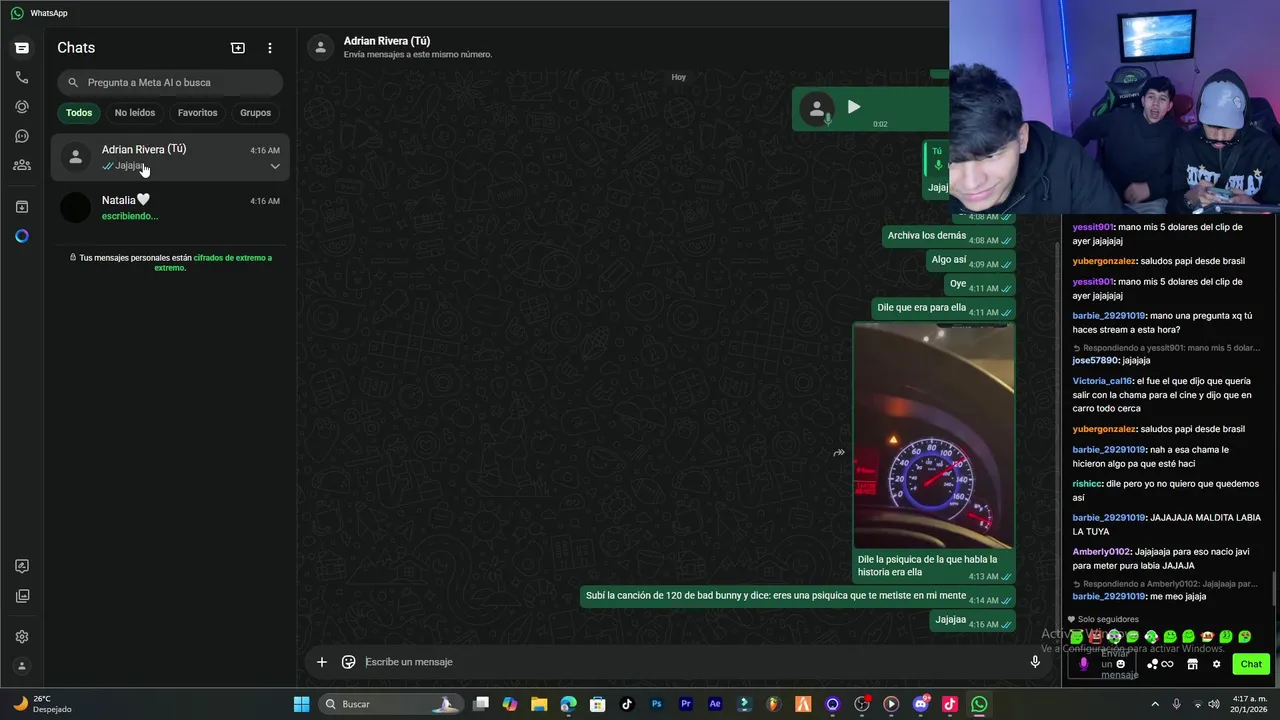Show hidden system tray icons chevron
Image resolution: width=1280 pixels, height=720 pixels.
[x=1155, y=704]
